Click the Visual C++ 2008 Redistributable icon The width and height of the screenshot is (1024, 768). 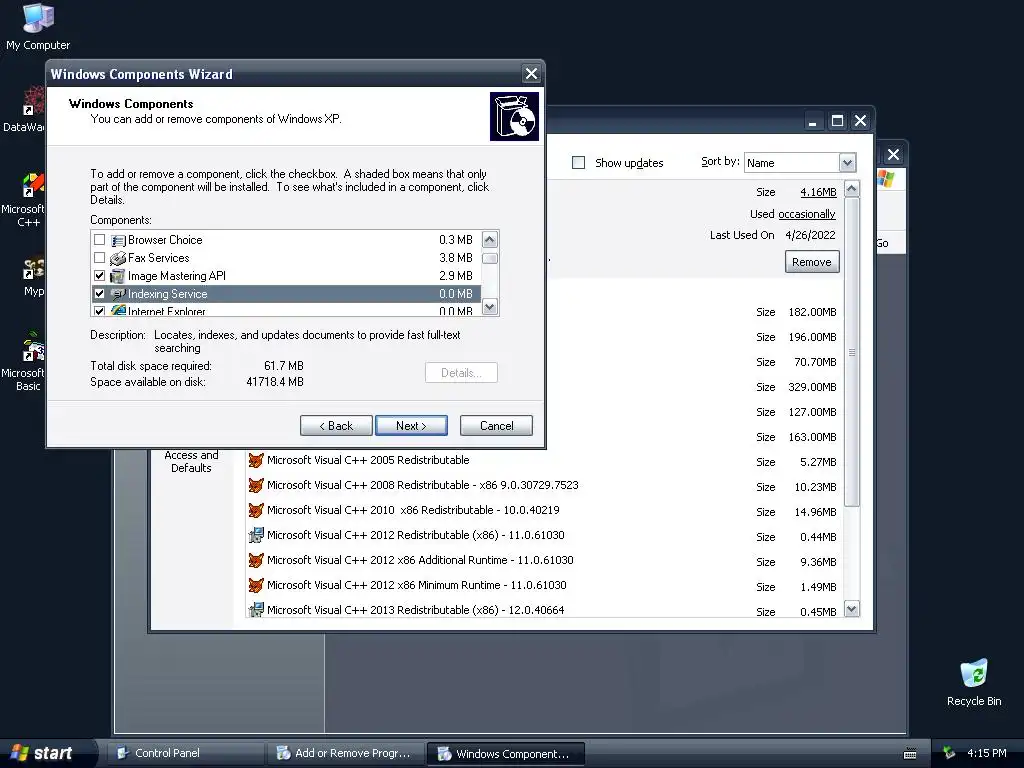coord(256,485)
